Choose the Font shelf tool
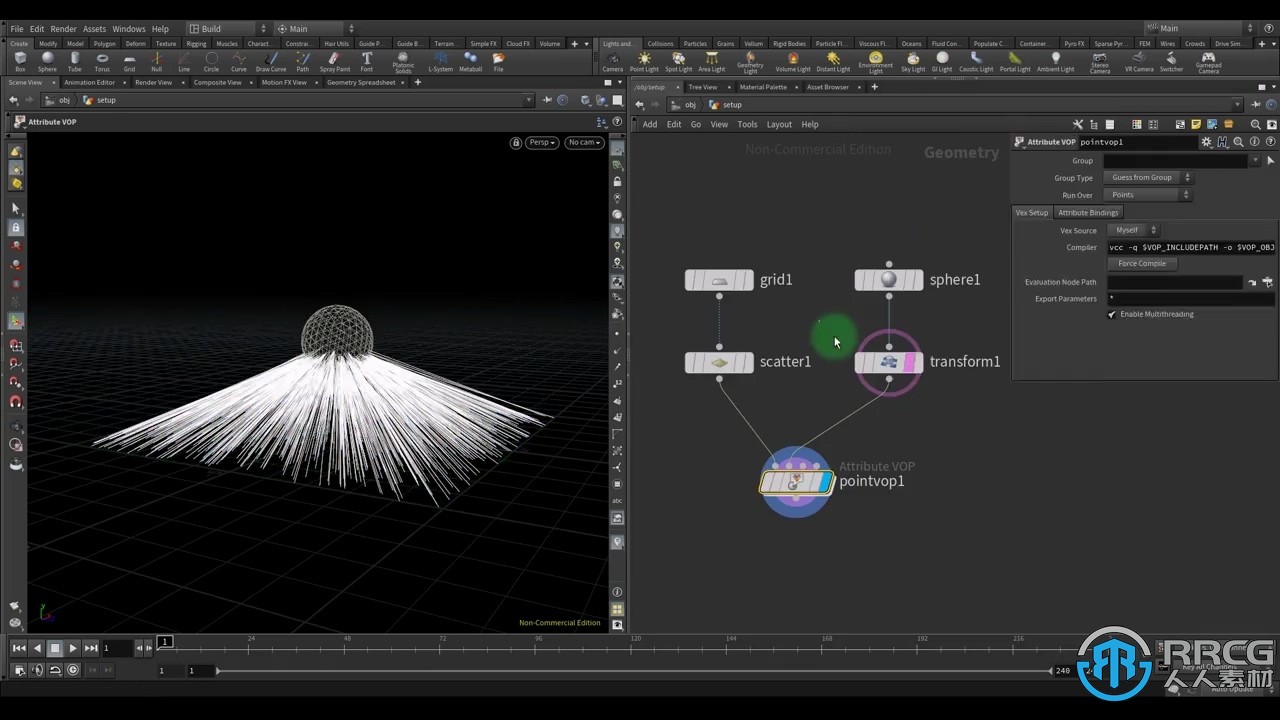 pos(367,62)
